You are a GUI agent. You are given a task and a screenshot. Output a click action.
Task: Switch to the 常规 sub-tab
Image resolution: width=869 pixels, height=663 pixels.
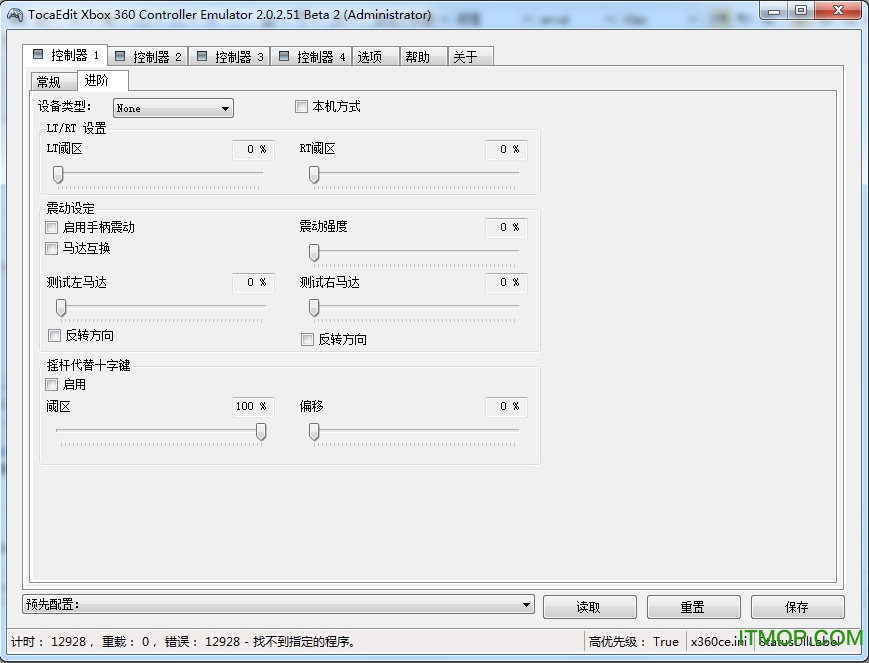52,82
